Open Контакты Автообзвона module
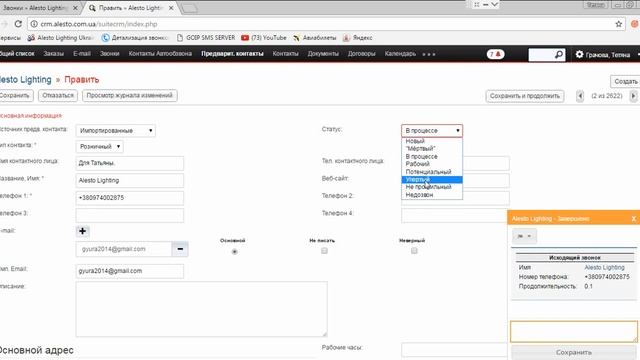 click(x=160, y=54)
